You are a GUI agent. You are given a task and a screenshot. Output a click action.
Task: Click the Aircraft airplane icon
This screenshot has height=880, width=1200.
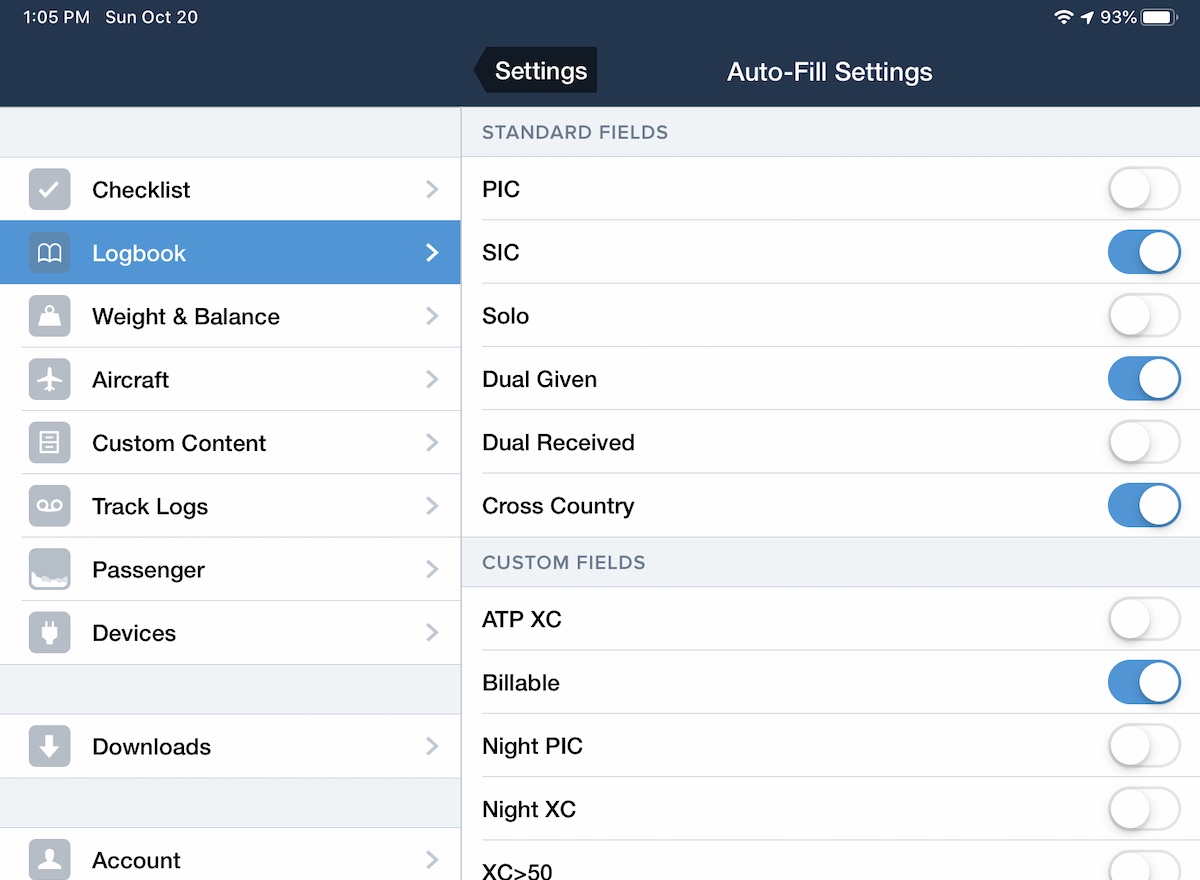[x=49, y=380]
